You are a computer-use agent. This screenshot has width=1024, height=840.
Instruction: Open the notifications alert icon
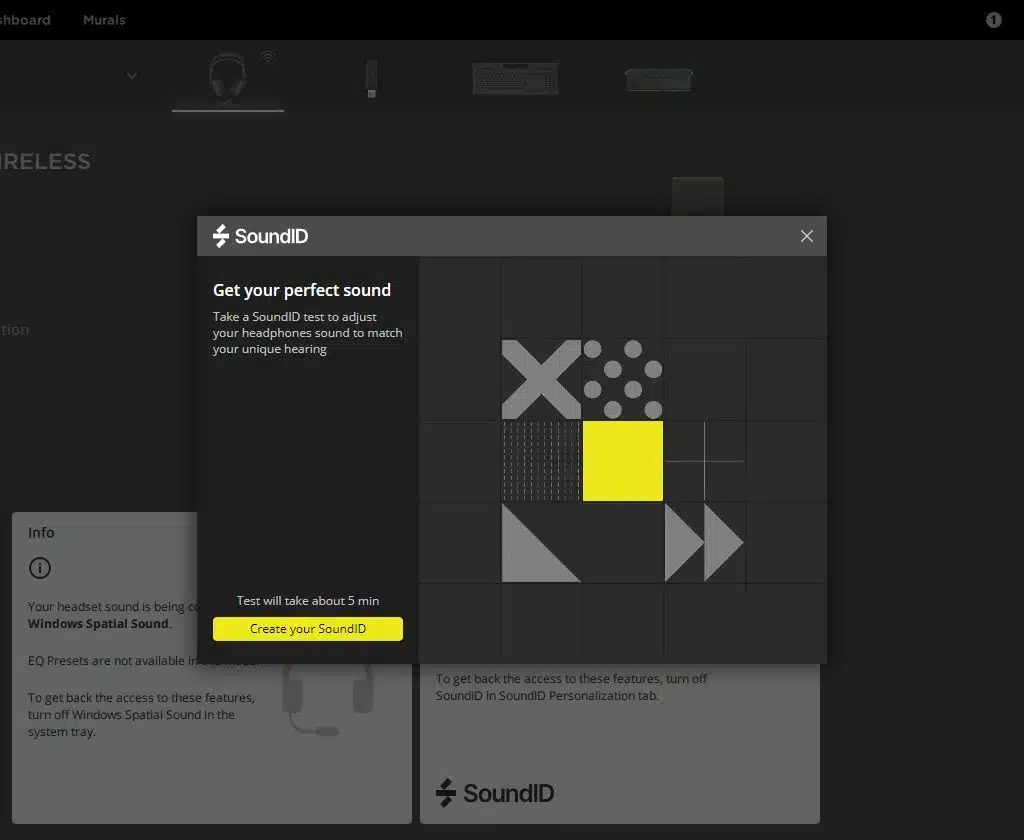coord(993,20)
